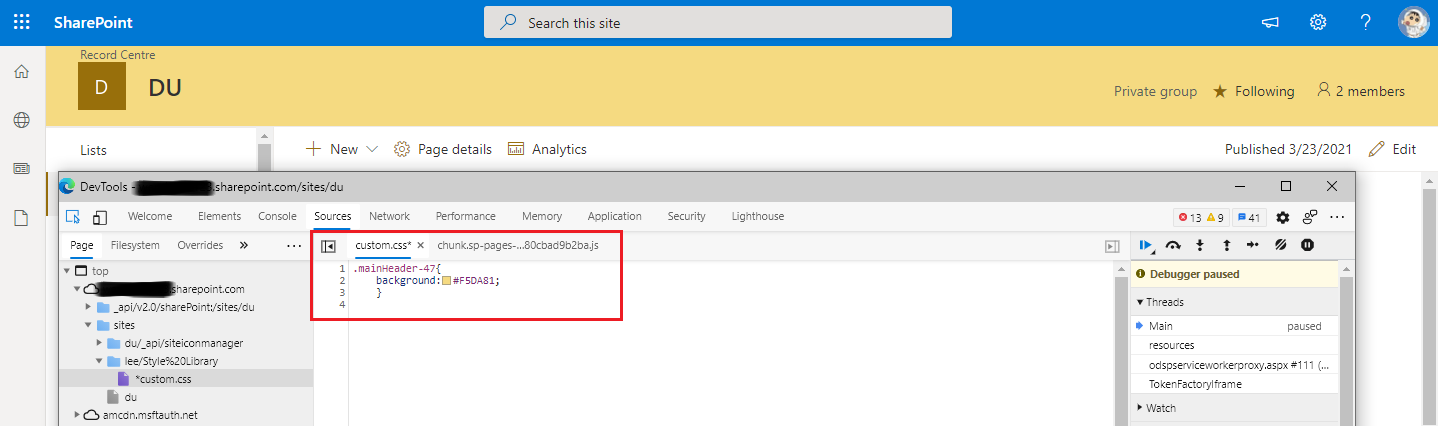Toggle pause on exceptions
Viewport: 1438px width, 426px height.
point(1307,245)
